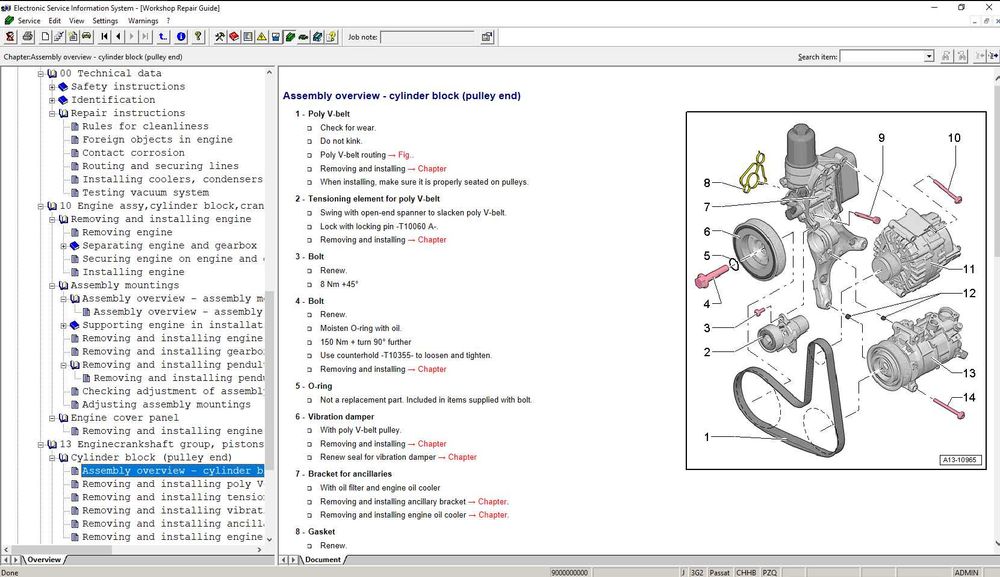Click the engine assembly diagram image
The image size is (1000, 577).
[x=836, y=291]
